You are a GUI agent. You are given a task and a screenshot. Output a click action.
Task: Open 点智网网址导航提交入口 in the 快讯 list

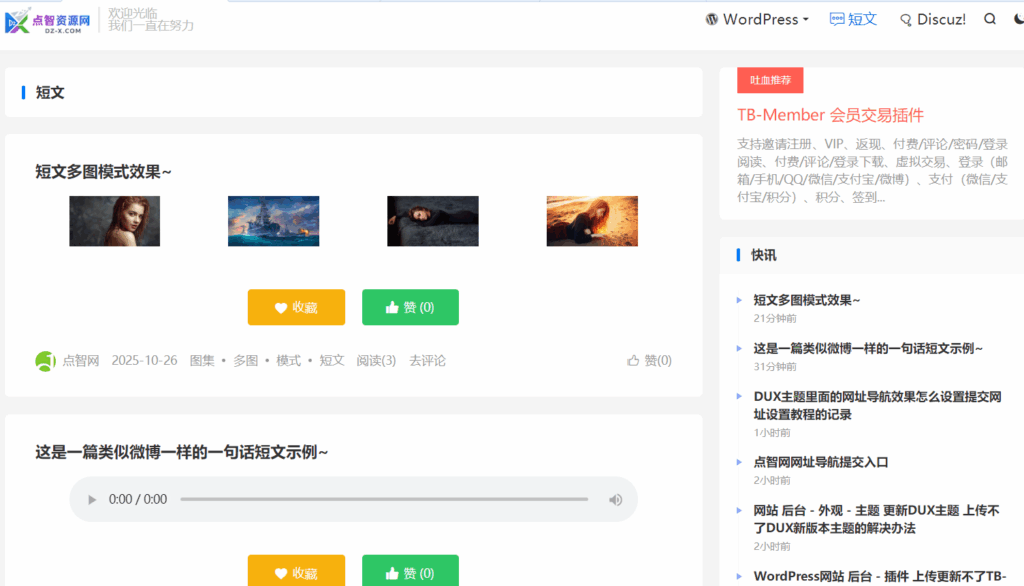point(820,462)
